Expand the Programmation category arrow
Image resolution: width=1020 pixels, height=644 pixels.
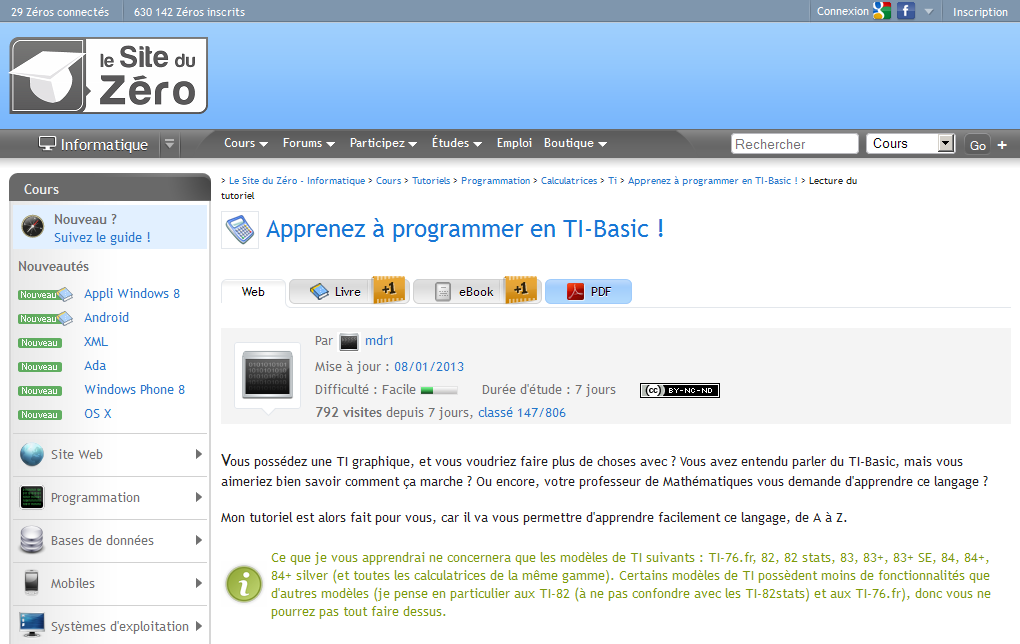198,497
